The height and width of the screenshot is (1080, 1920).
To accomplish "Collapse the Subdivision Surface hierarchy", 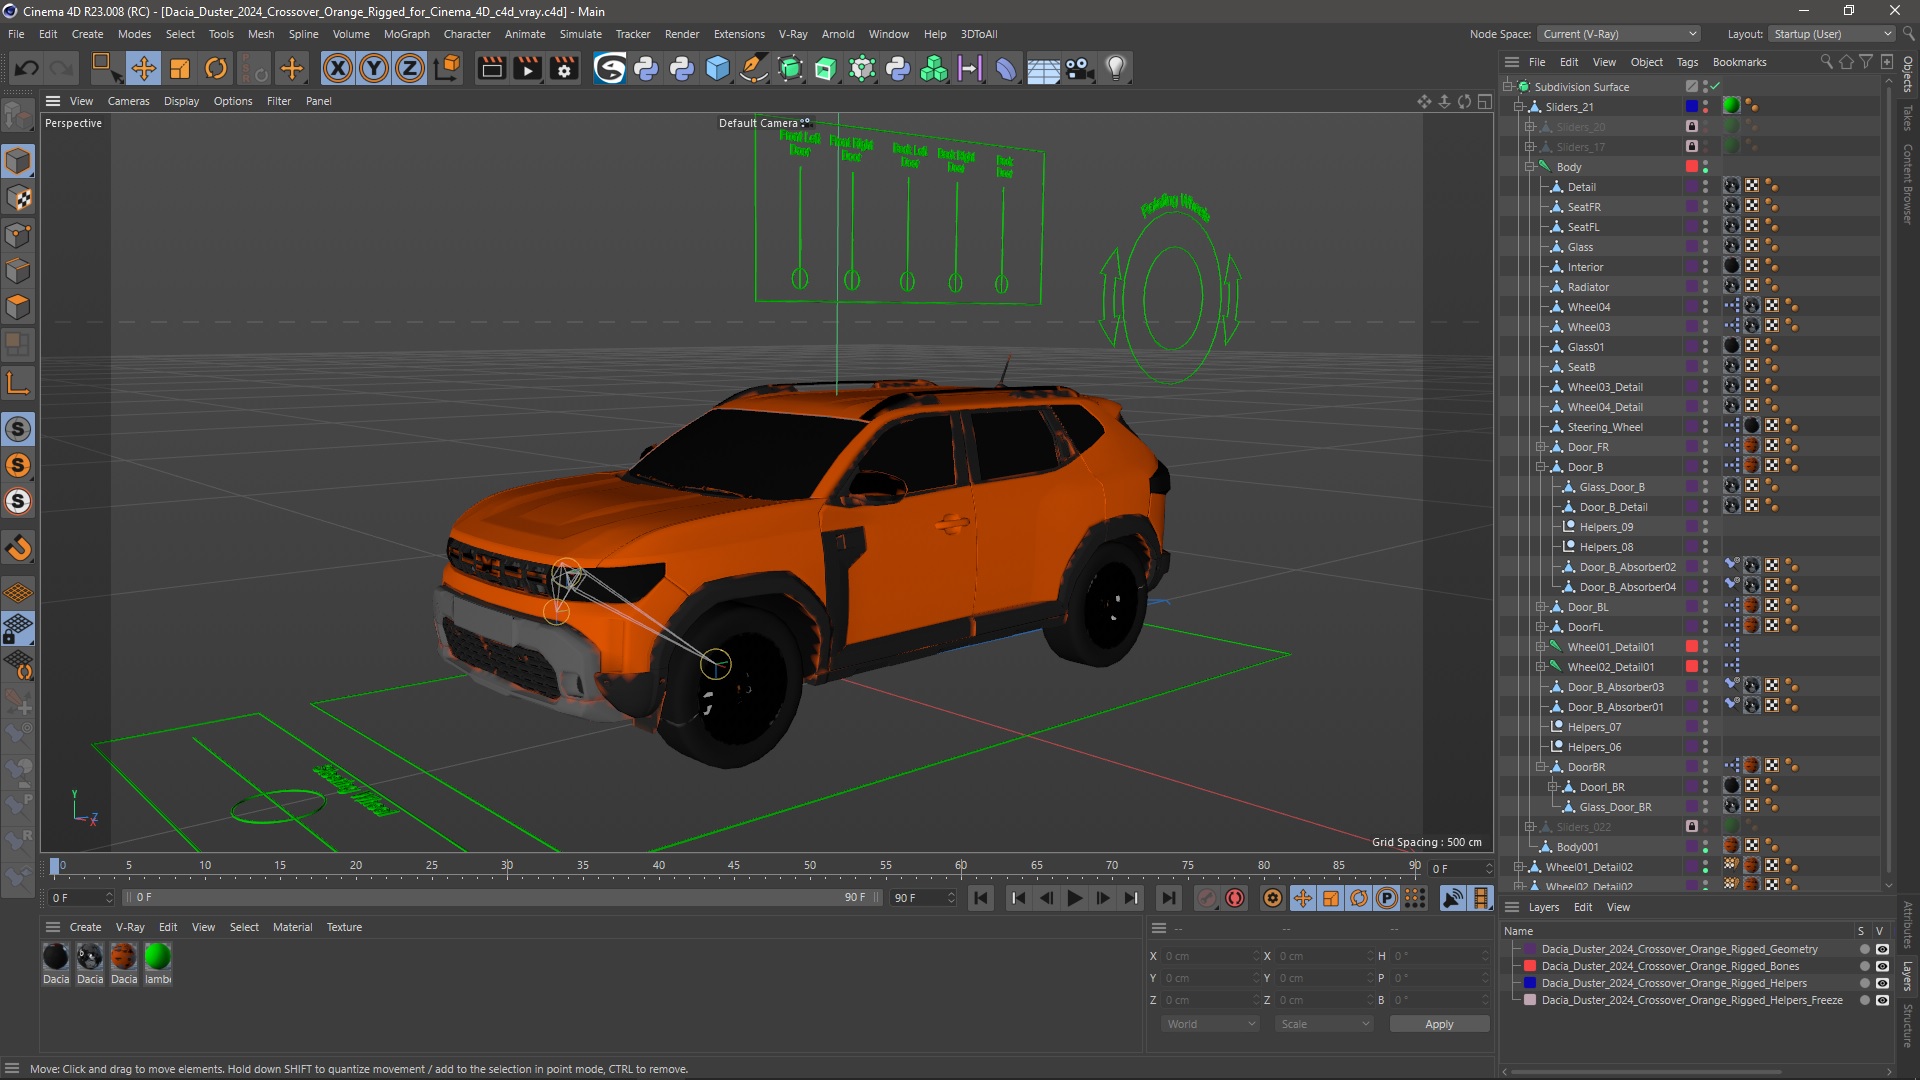I will [1508, 87].
